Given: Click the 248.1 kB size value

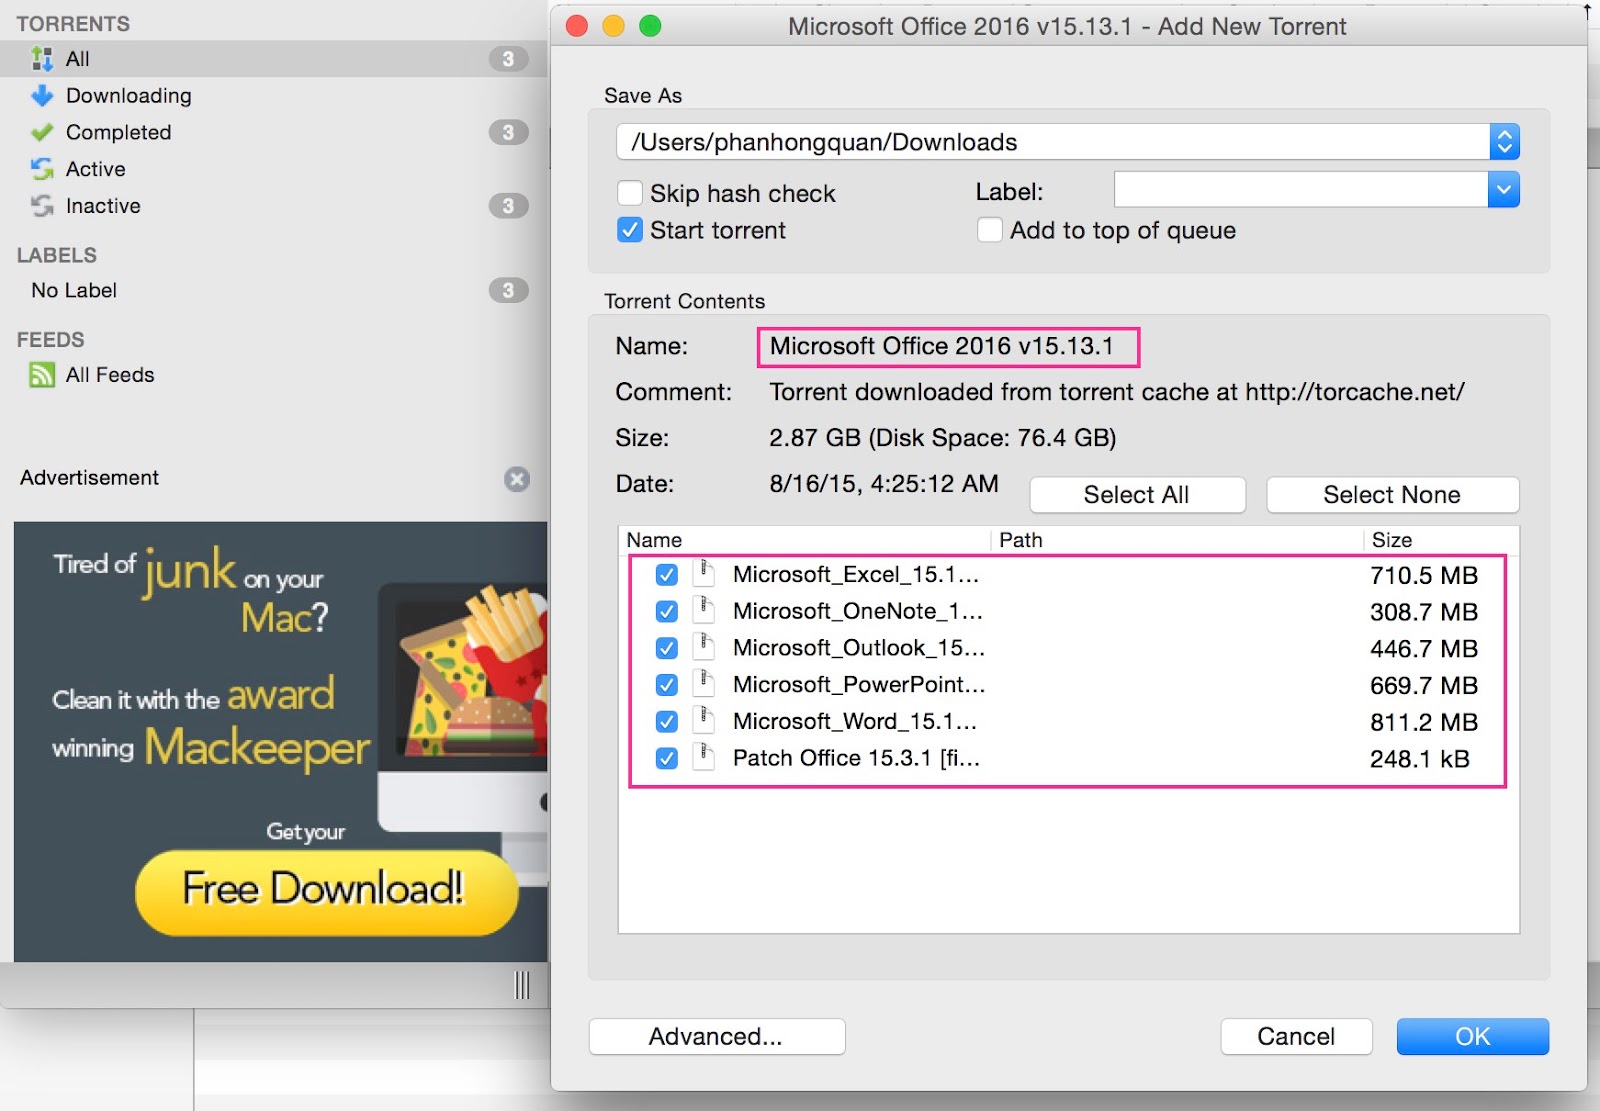Looking at the screenshot, I should (x=1420, y=758).
